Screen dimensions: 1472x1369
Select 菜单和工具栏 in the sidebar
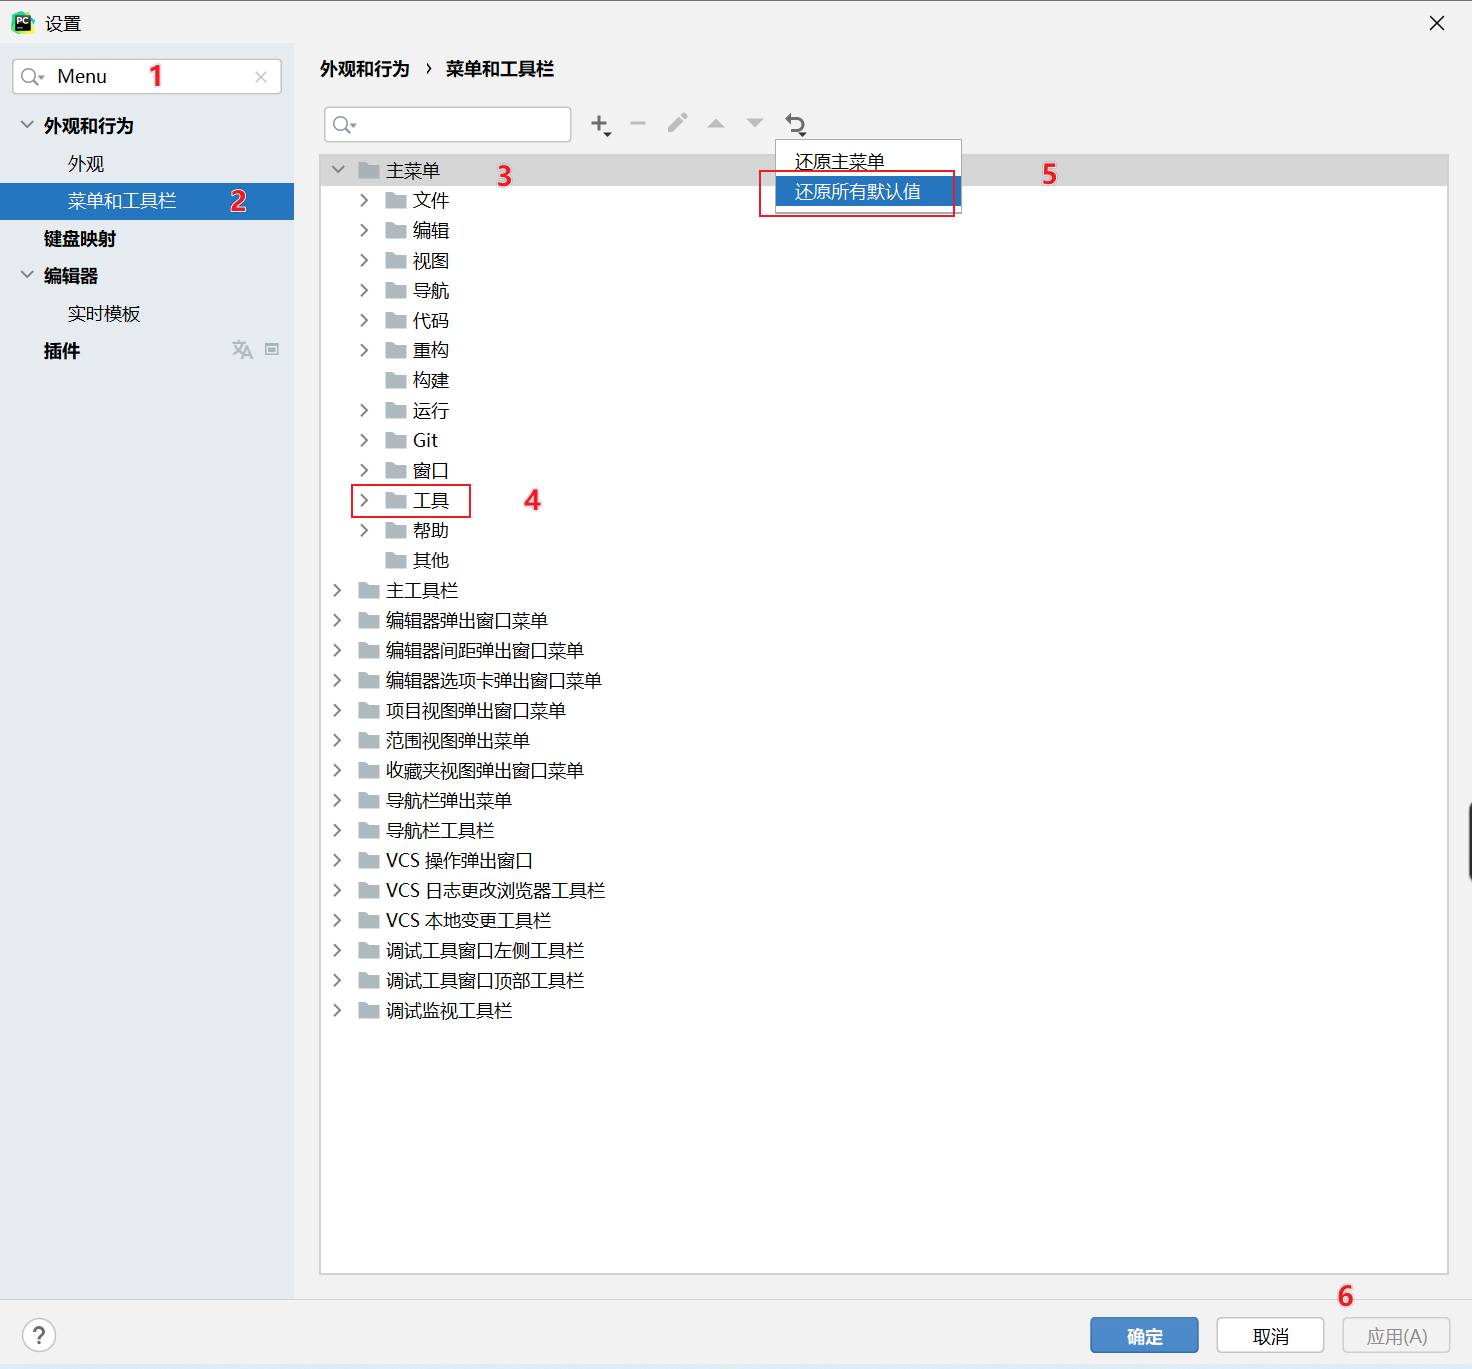click(147, 201)
